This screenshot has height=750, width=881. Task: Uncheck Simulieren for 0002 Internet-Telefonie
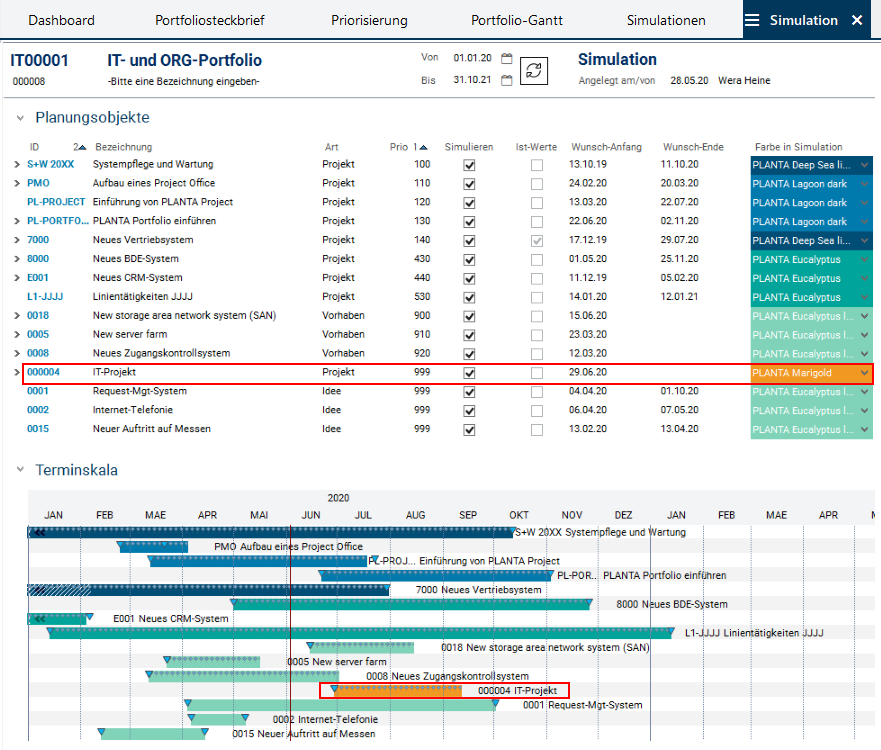click(x=470, y=411)
